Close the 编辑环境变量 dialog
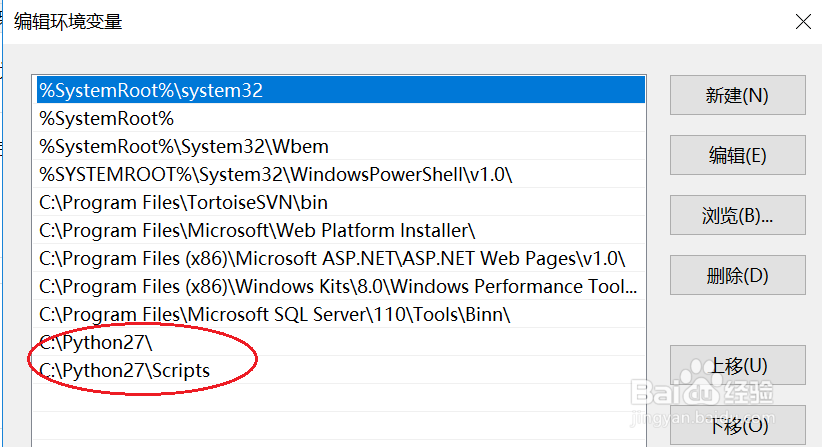 [x=800, y=20]
